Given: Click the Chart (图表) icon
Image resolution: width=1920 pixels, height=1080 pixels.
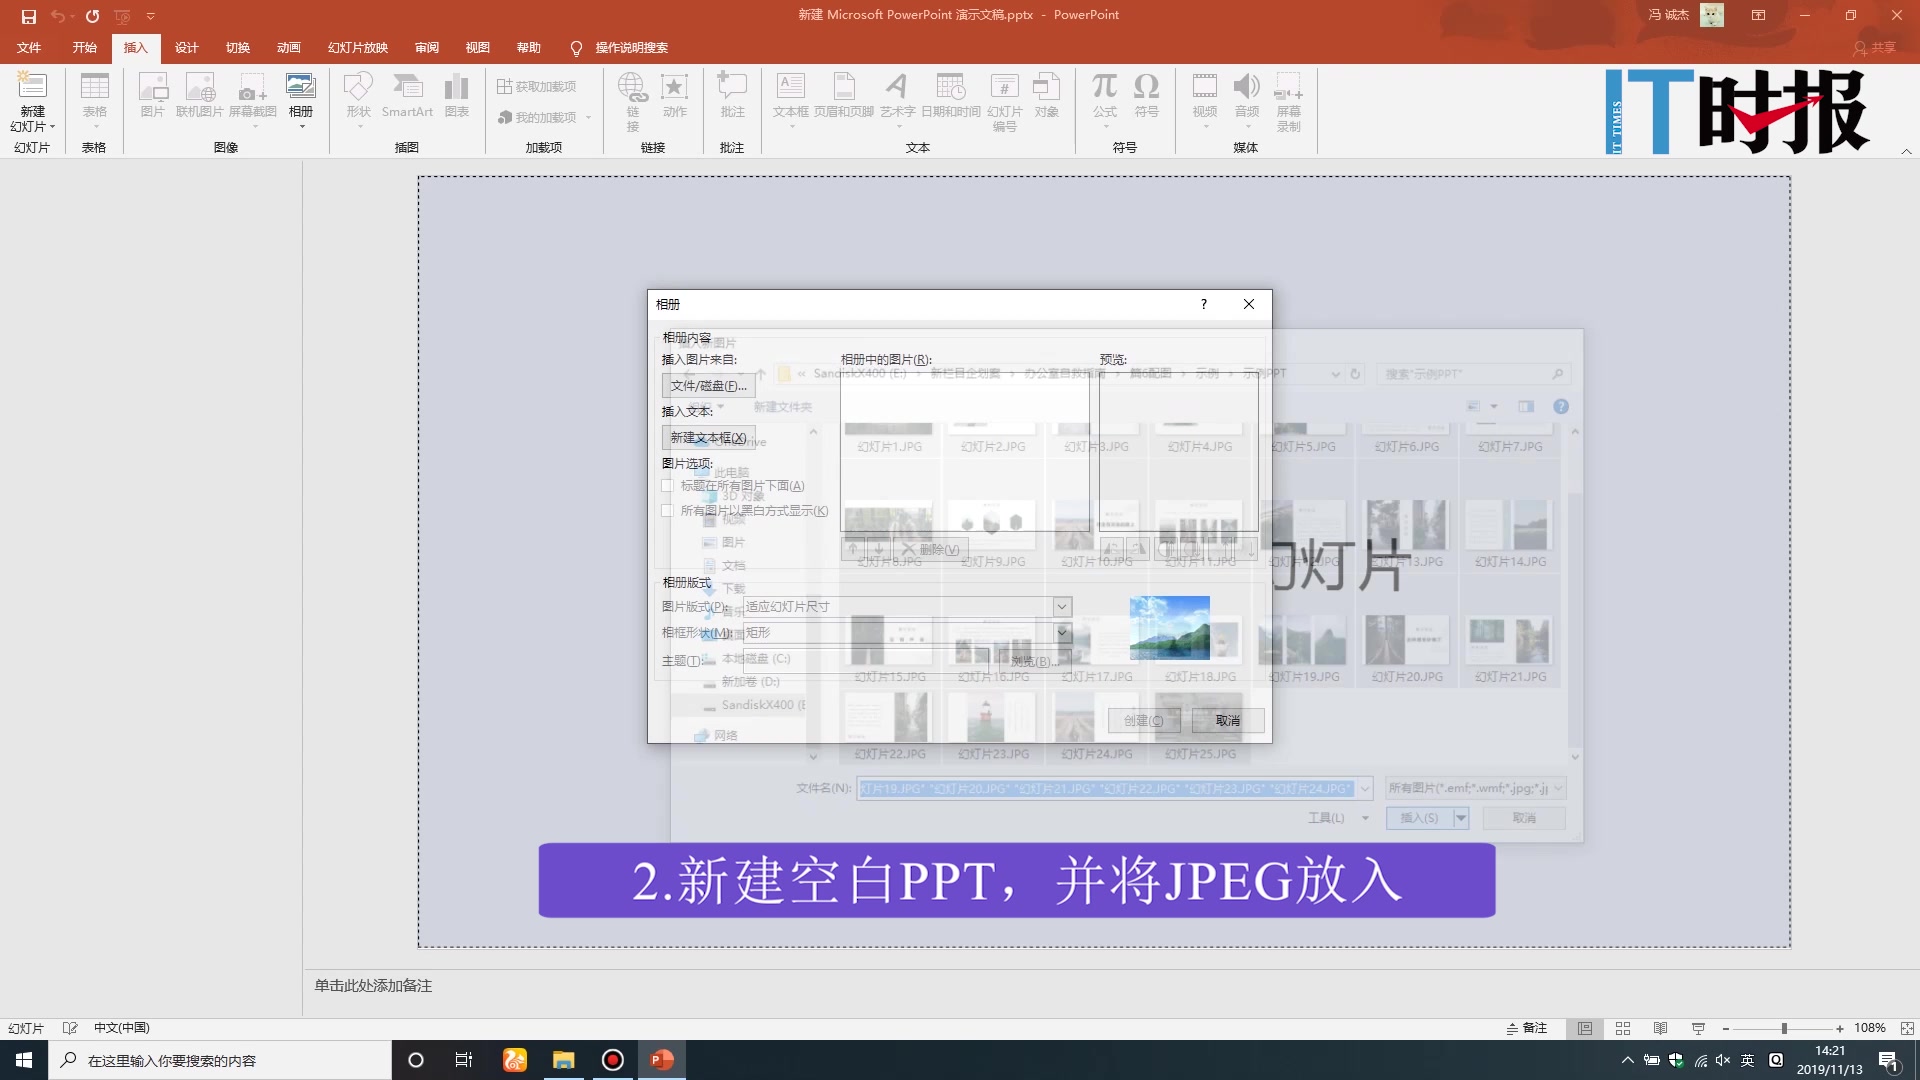Looking at the screenshot, I should click(457, 88).
